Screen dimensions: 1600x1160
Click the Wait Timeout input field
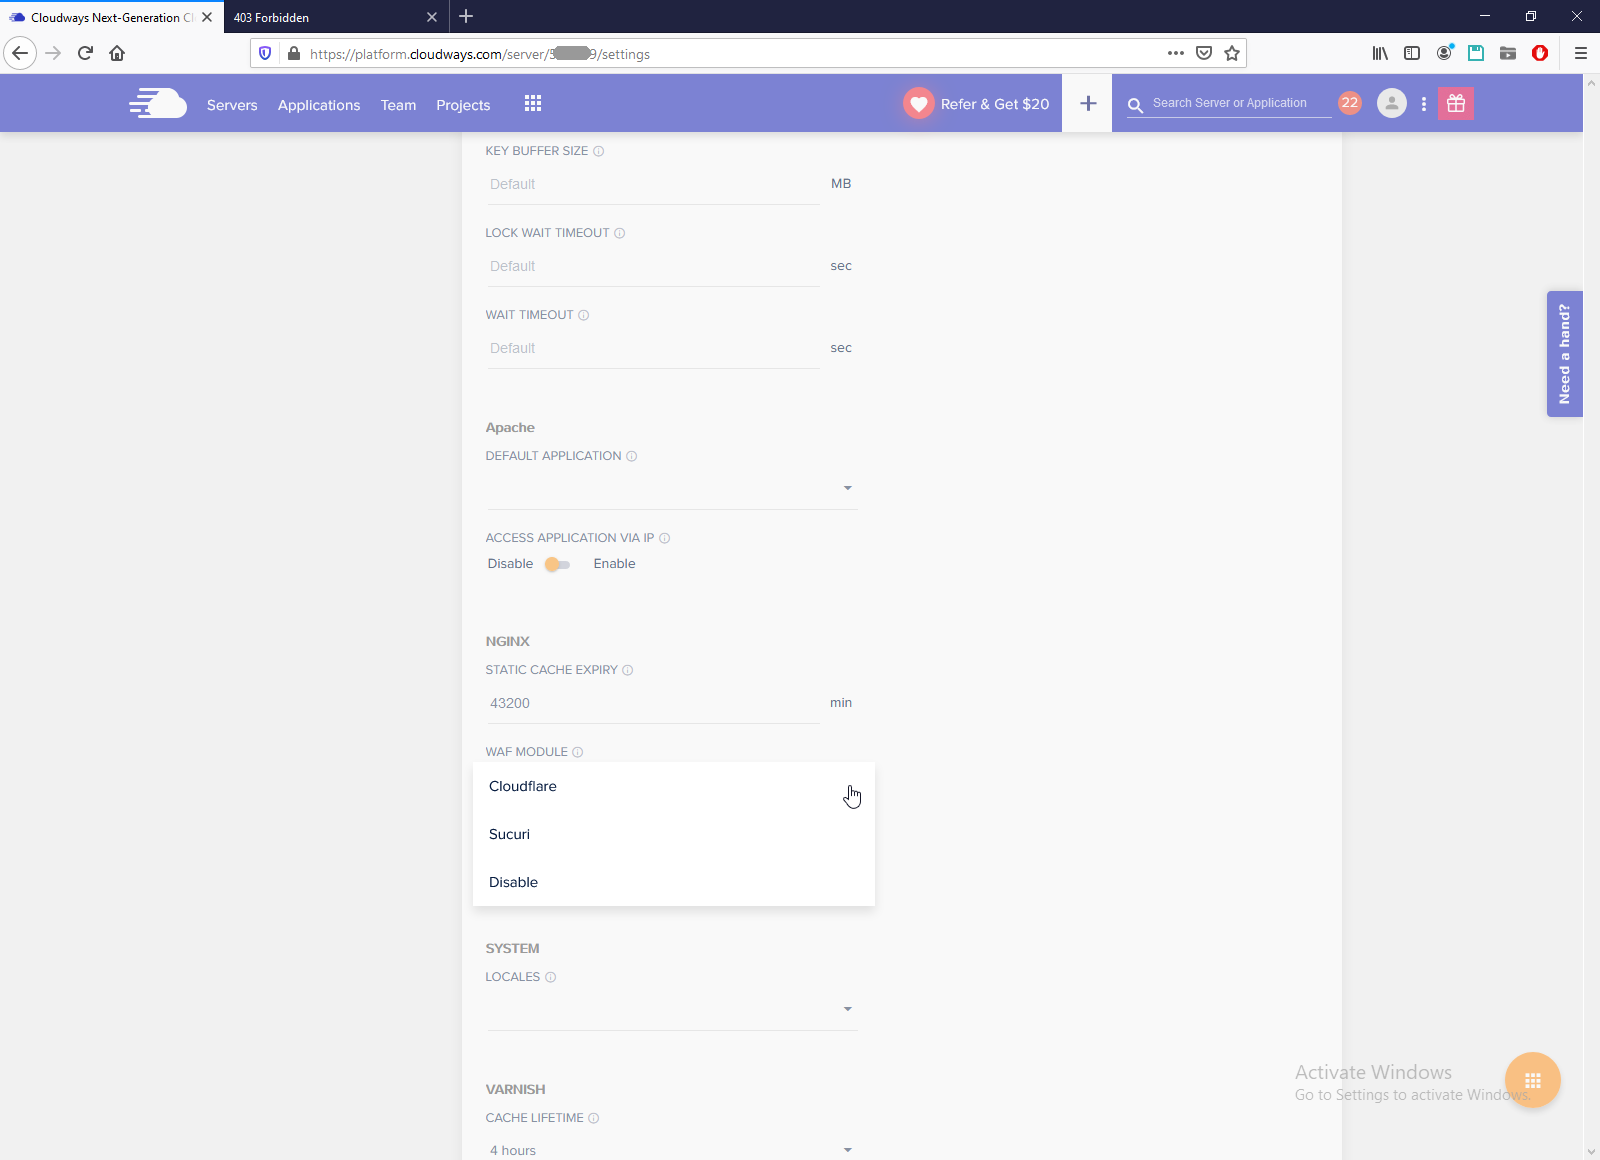[654, 348]
